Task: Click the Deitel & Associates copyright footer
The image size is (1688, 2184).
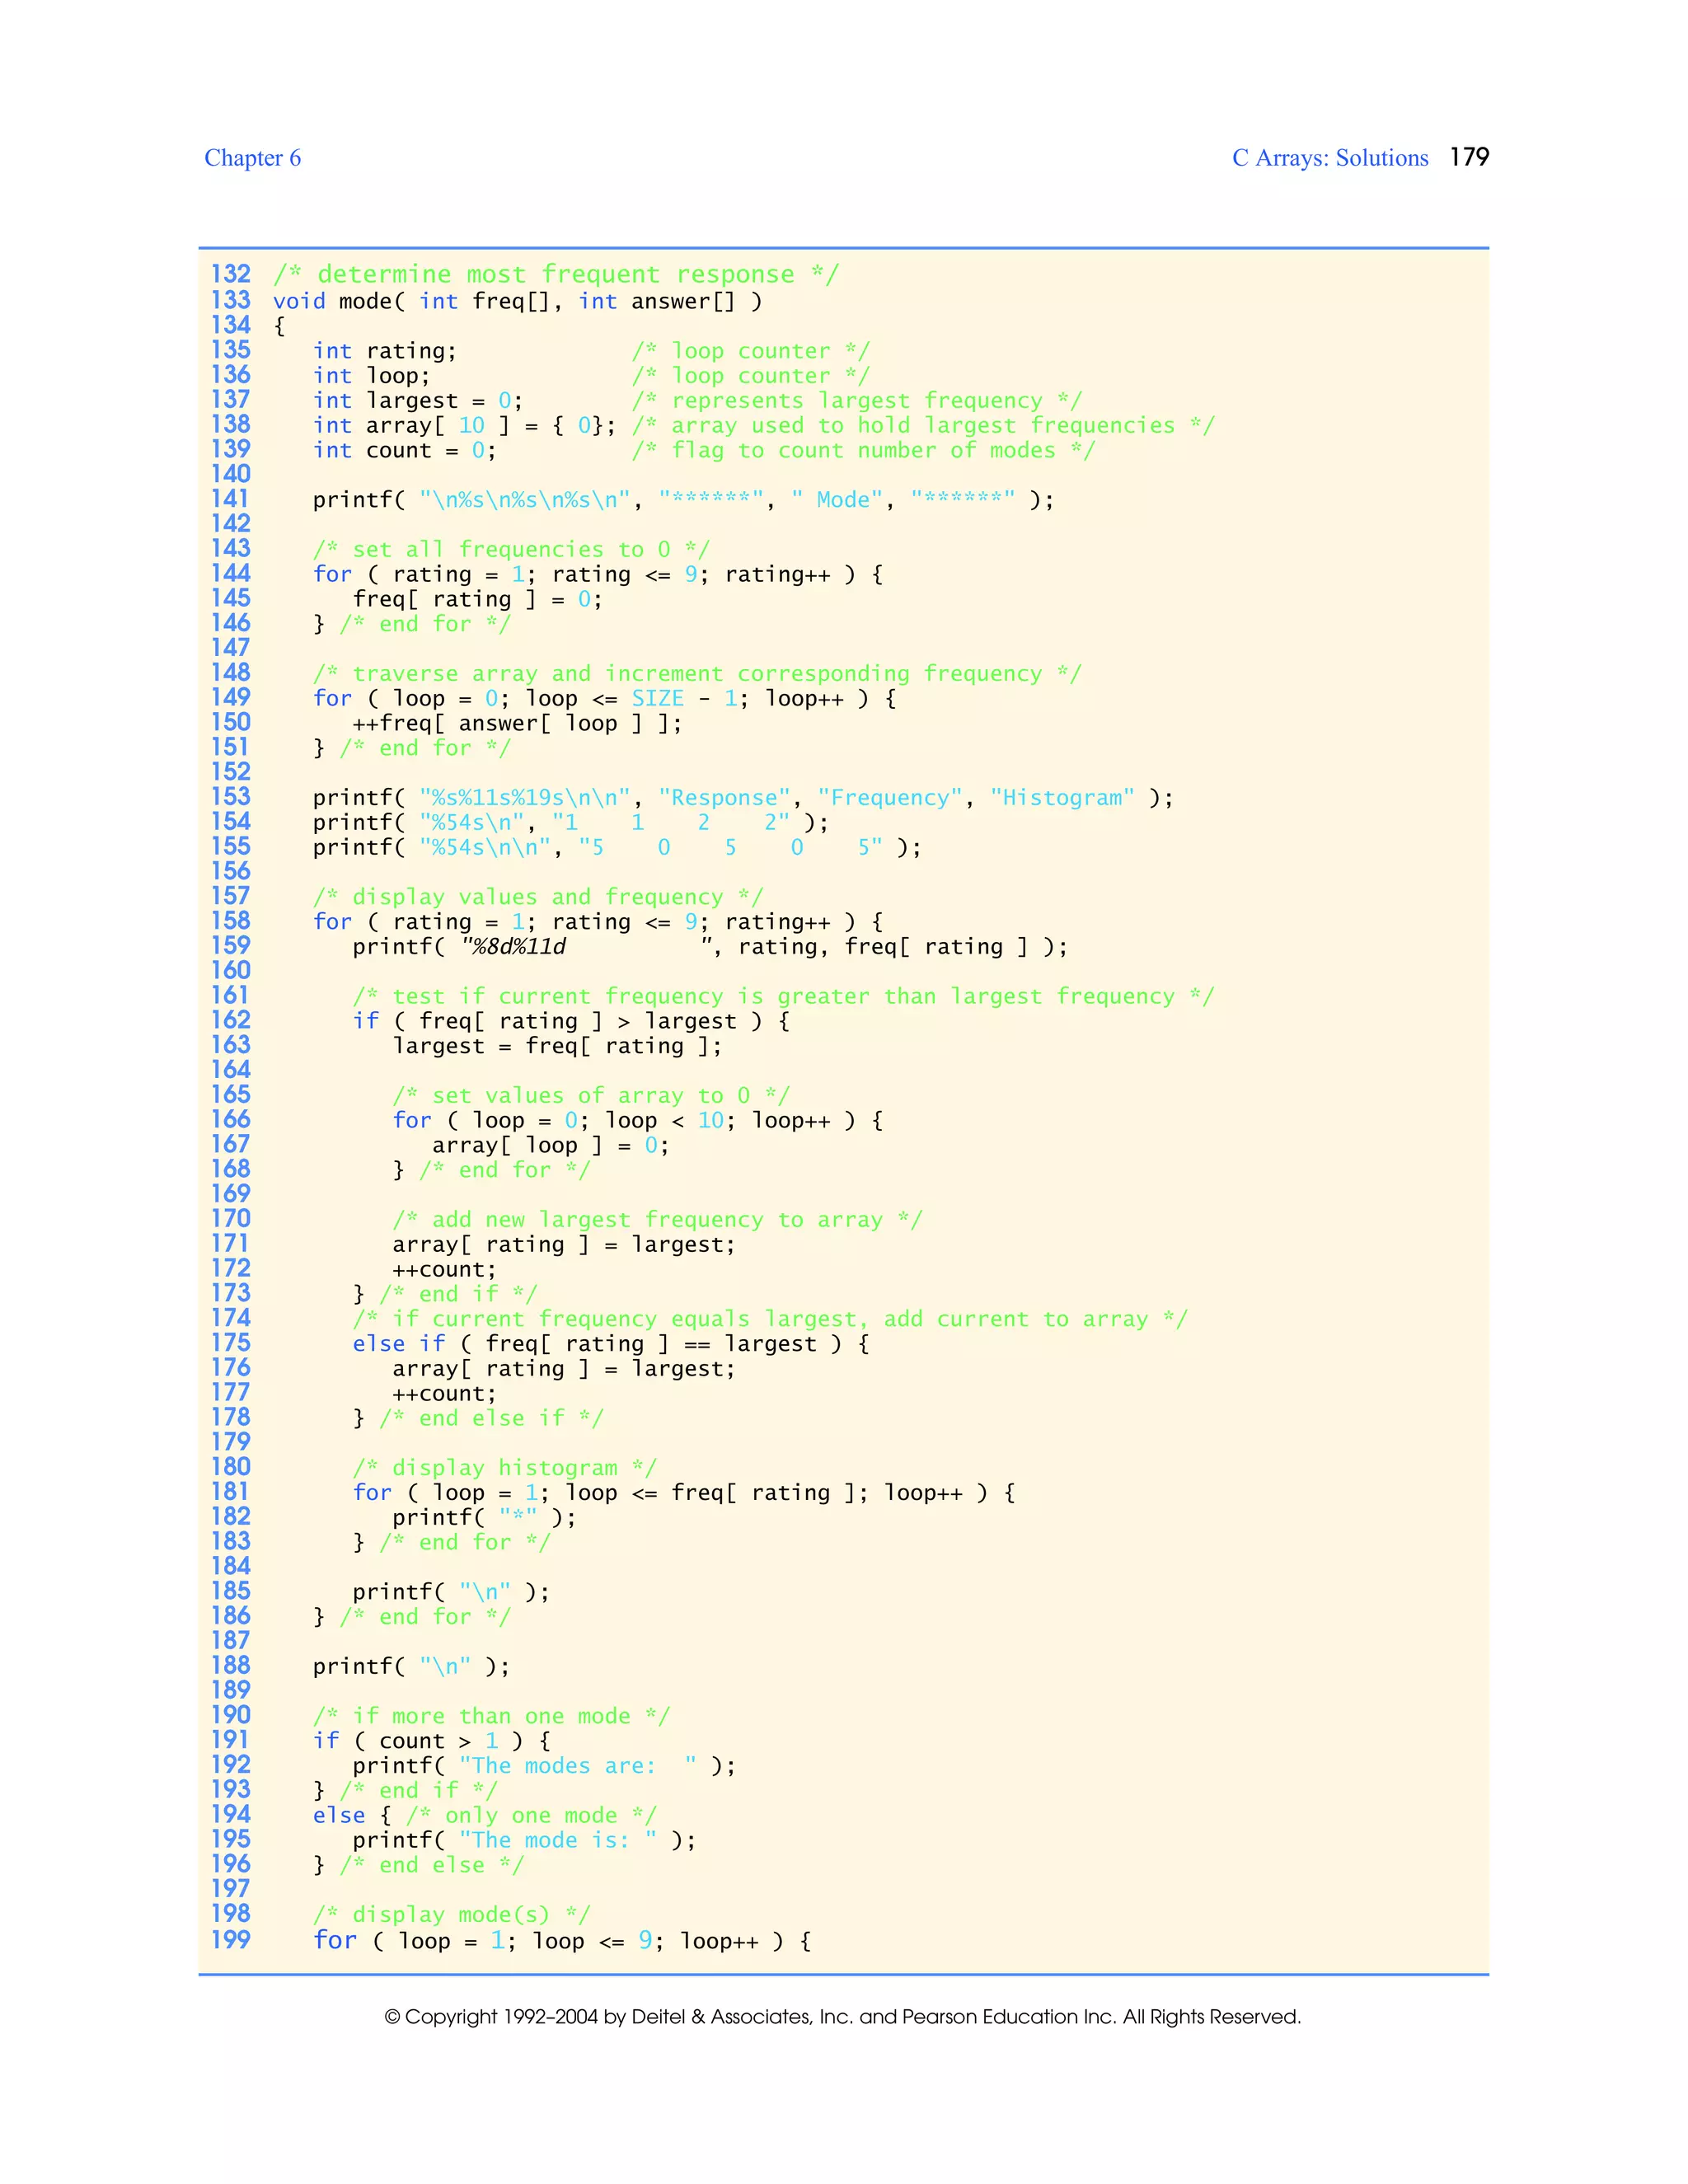Action: click(x=842, y=2017)
